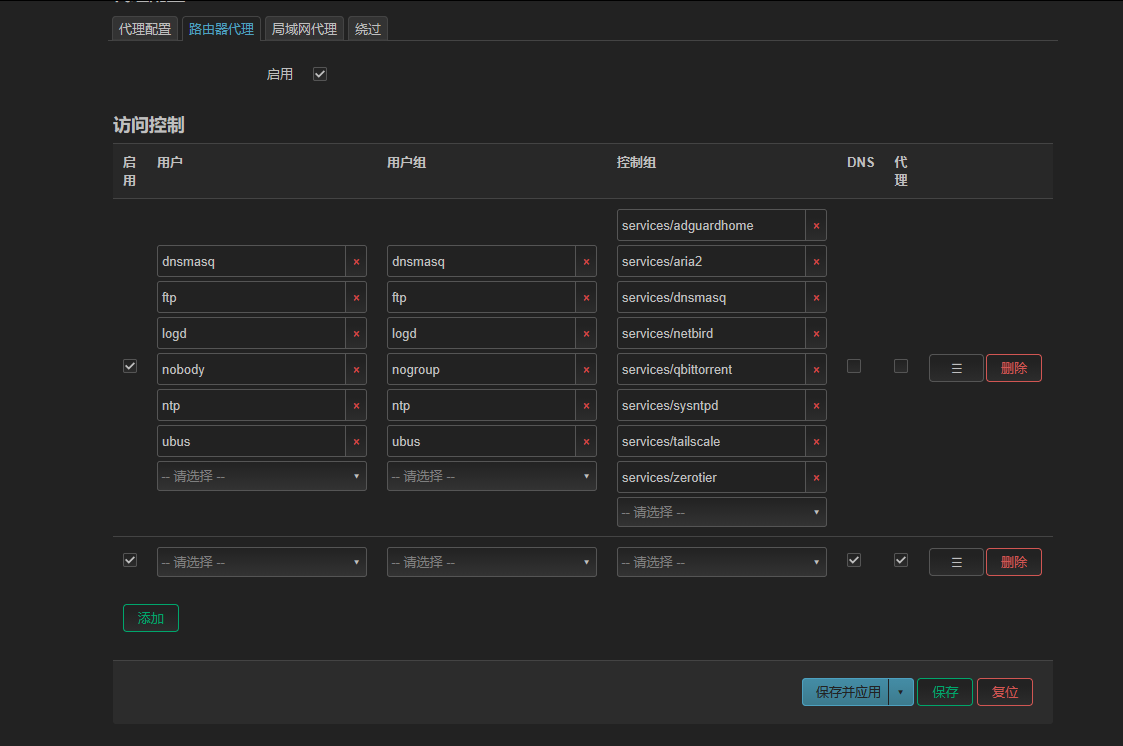Click the green 添加 button
1123x746 pixels.
(150, 618)
